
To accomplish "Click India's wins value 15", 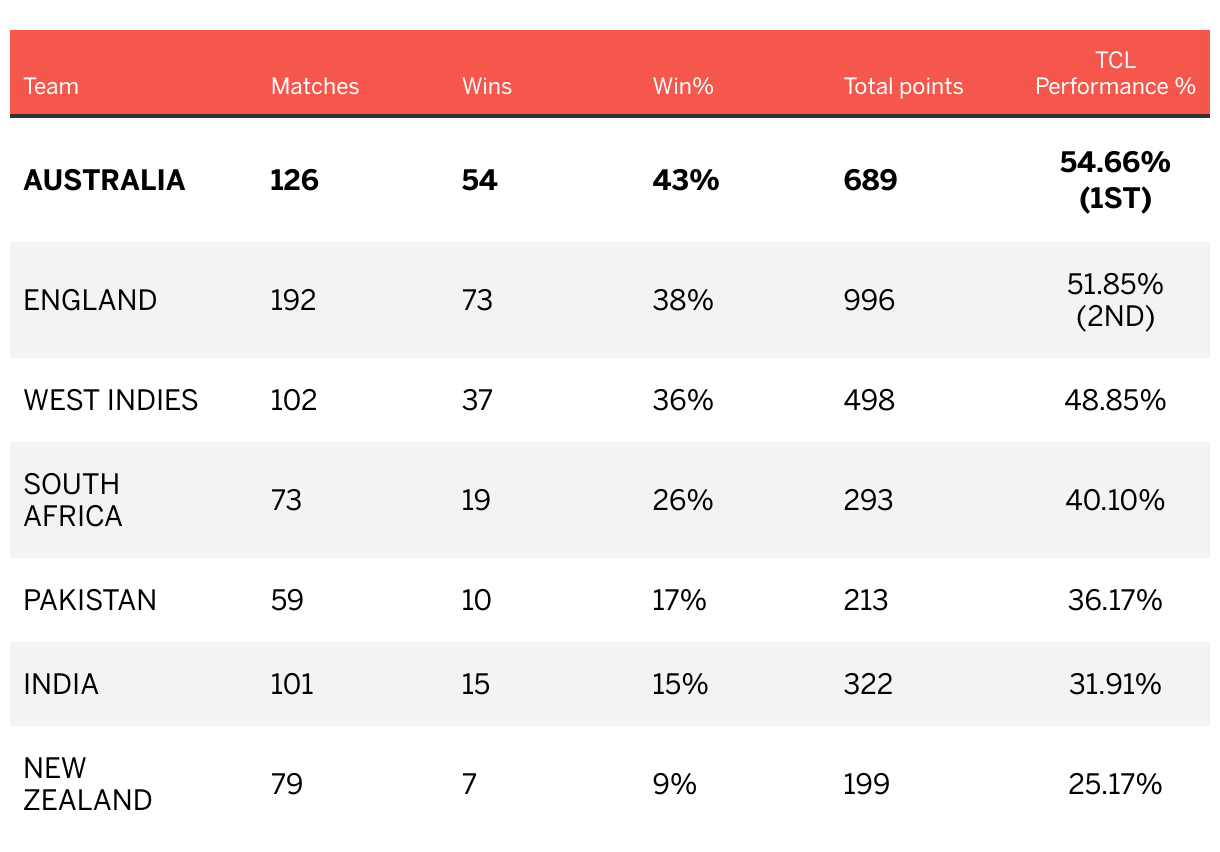I will tap(476, 684).
